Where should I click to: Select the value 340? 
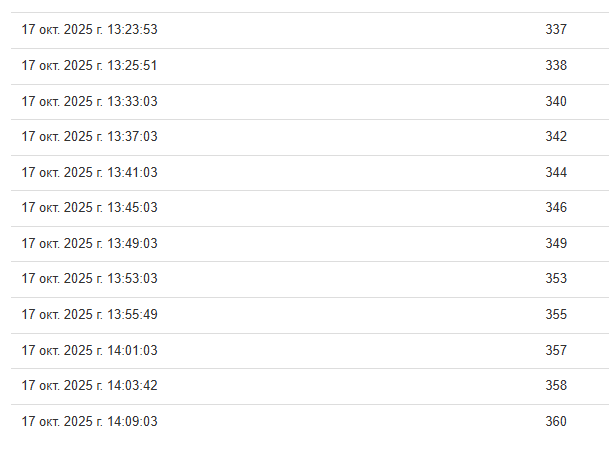click(x=556, y=102)
